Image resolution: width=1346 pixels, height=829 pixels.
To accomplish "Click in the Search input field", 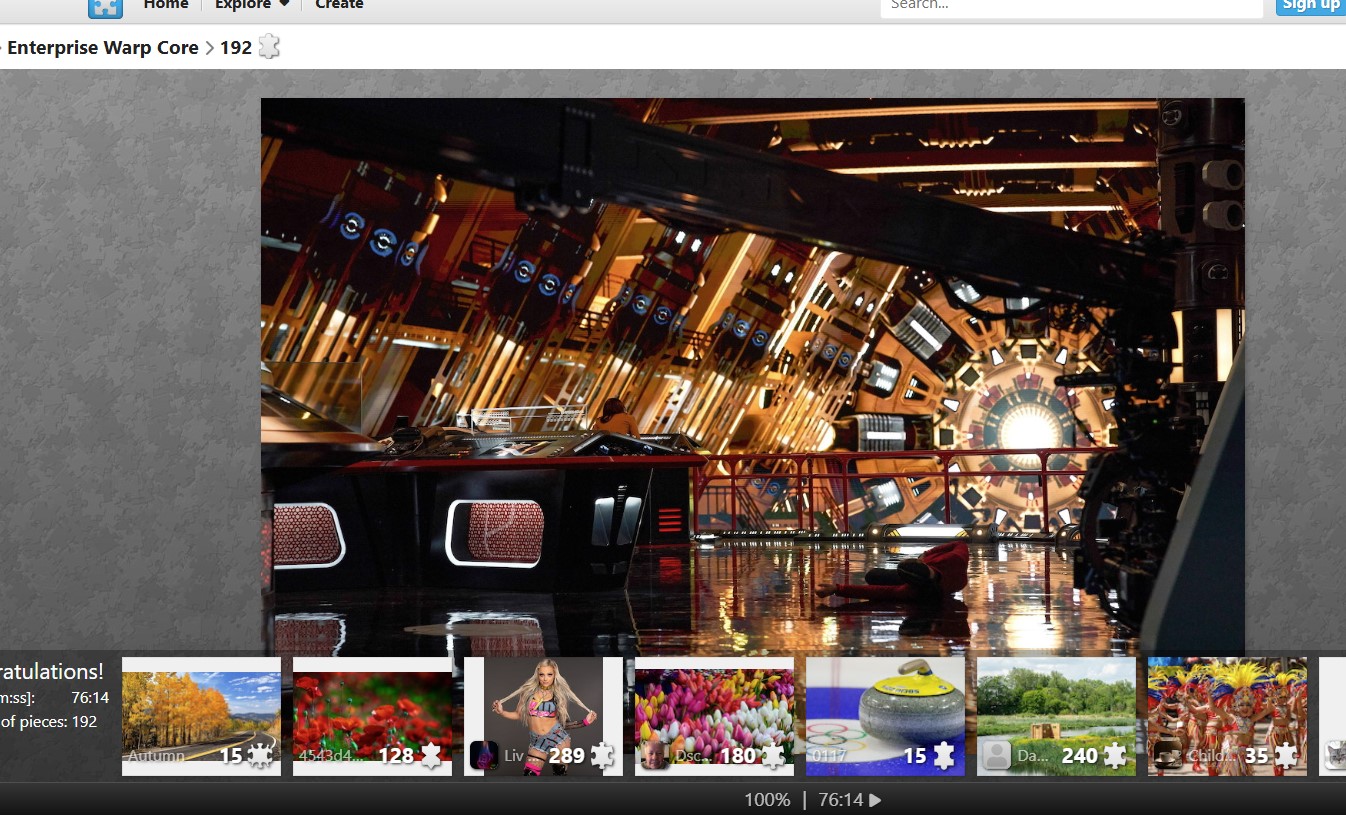I will [x=1070, y=6].
